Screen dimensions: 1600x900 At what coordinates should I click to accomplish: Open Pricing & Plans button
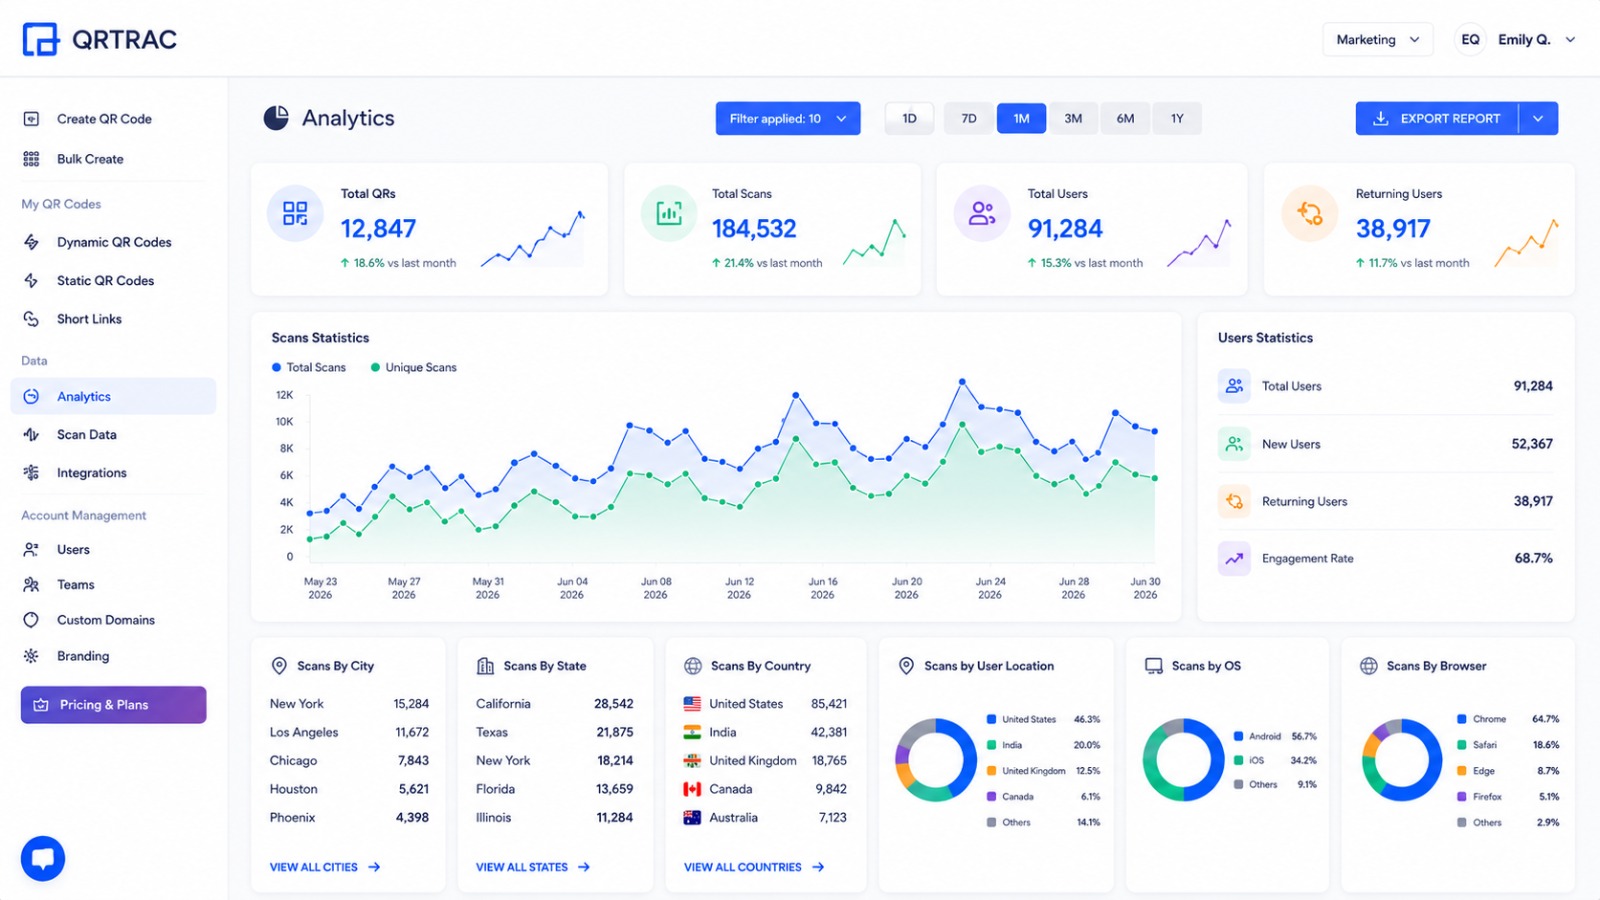coord(114,705)
